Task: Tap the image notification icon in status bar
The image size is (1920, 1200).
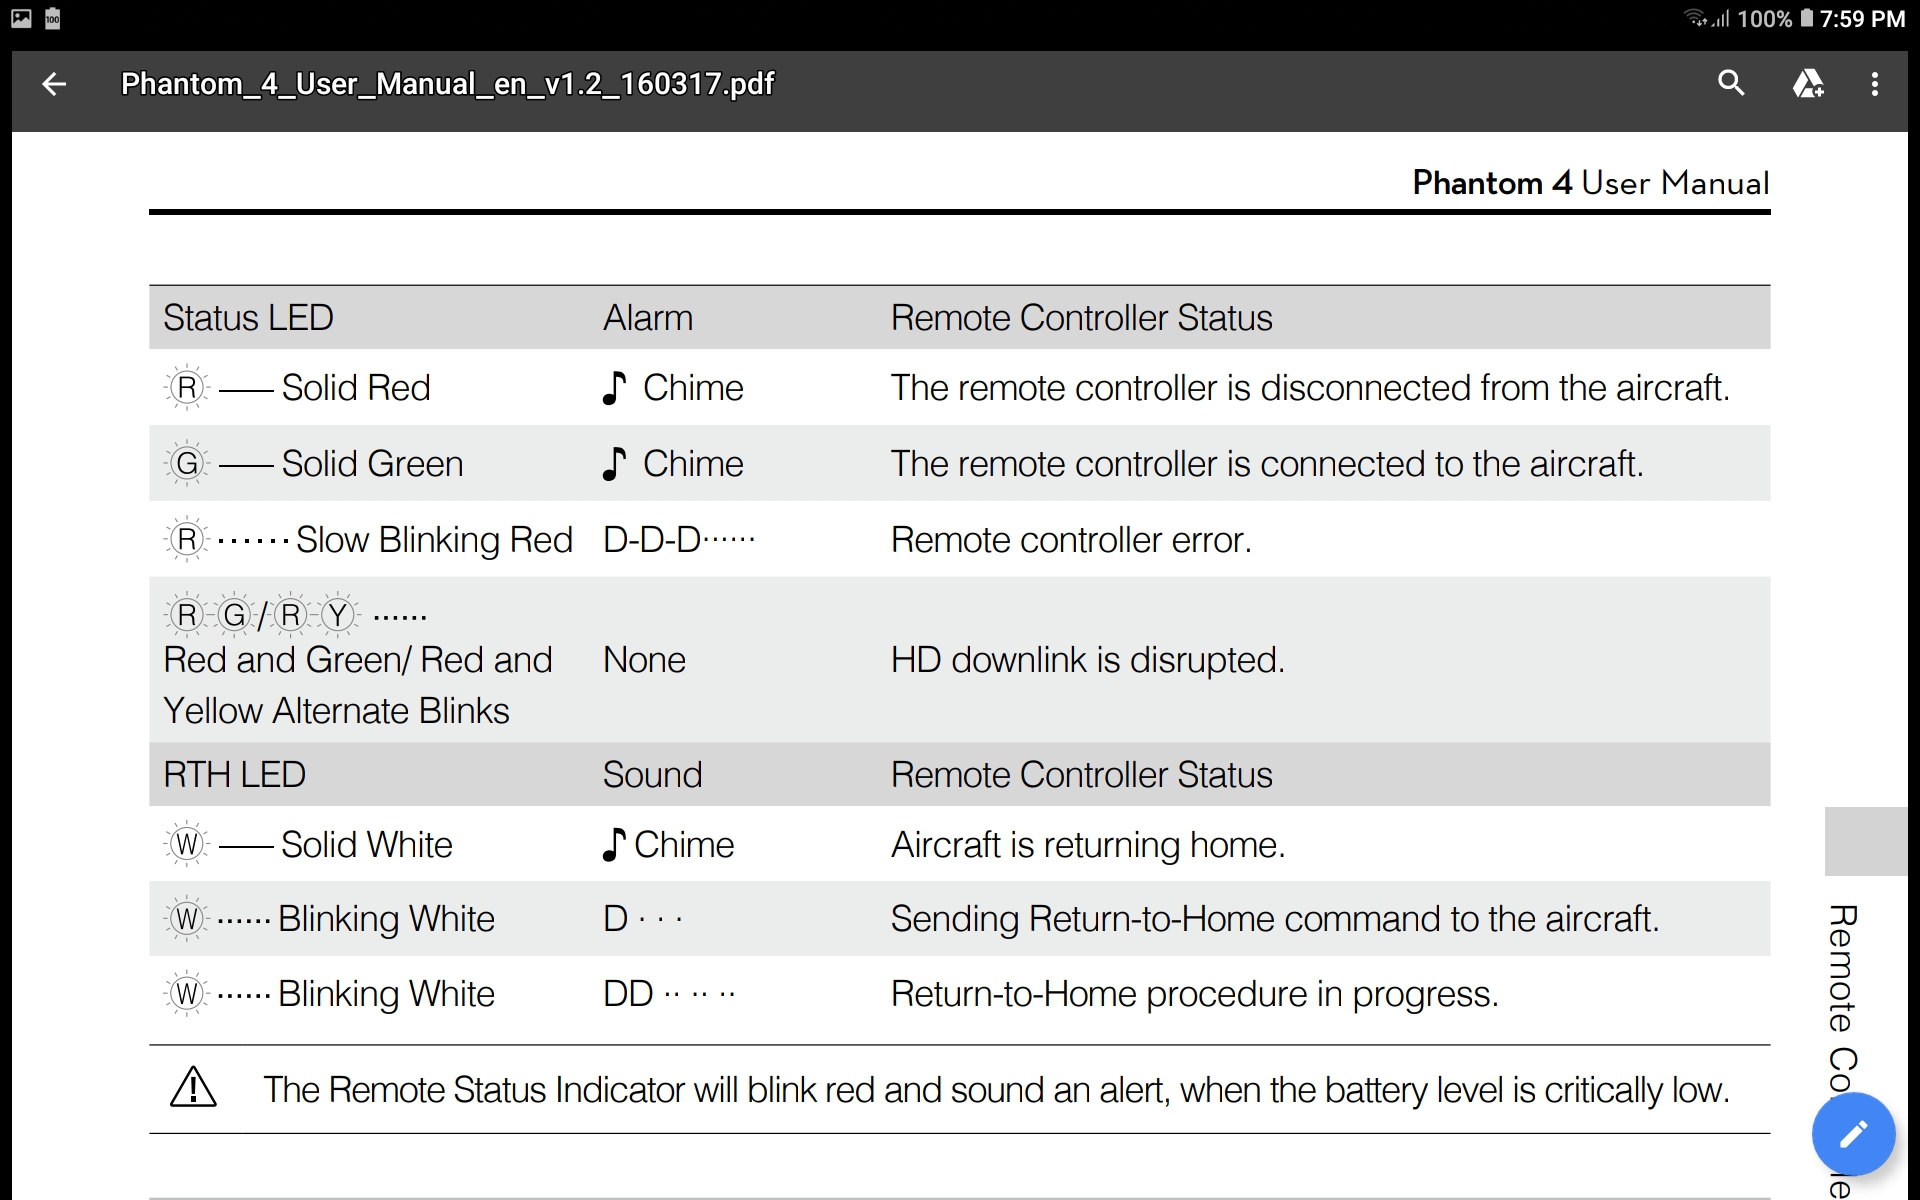Action: [x=21, y=18]
